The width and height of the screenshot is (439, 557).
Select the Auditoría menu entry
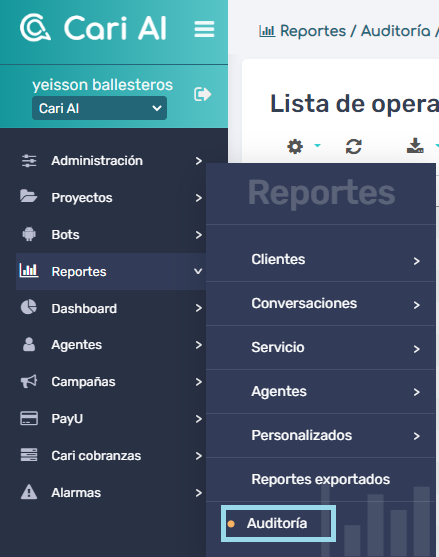(278, 524)
